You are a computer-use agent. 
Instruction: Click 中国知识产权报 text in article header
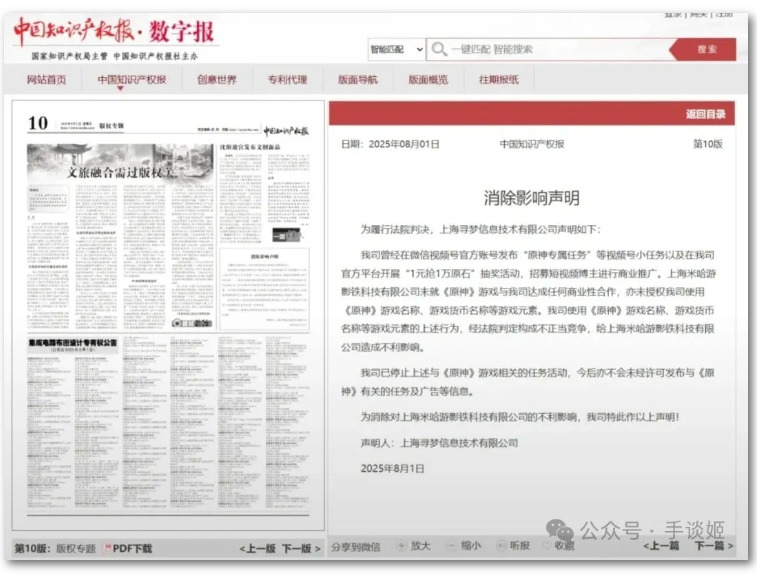[531, 144]
